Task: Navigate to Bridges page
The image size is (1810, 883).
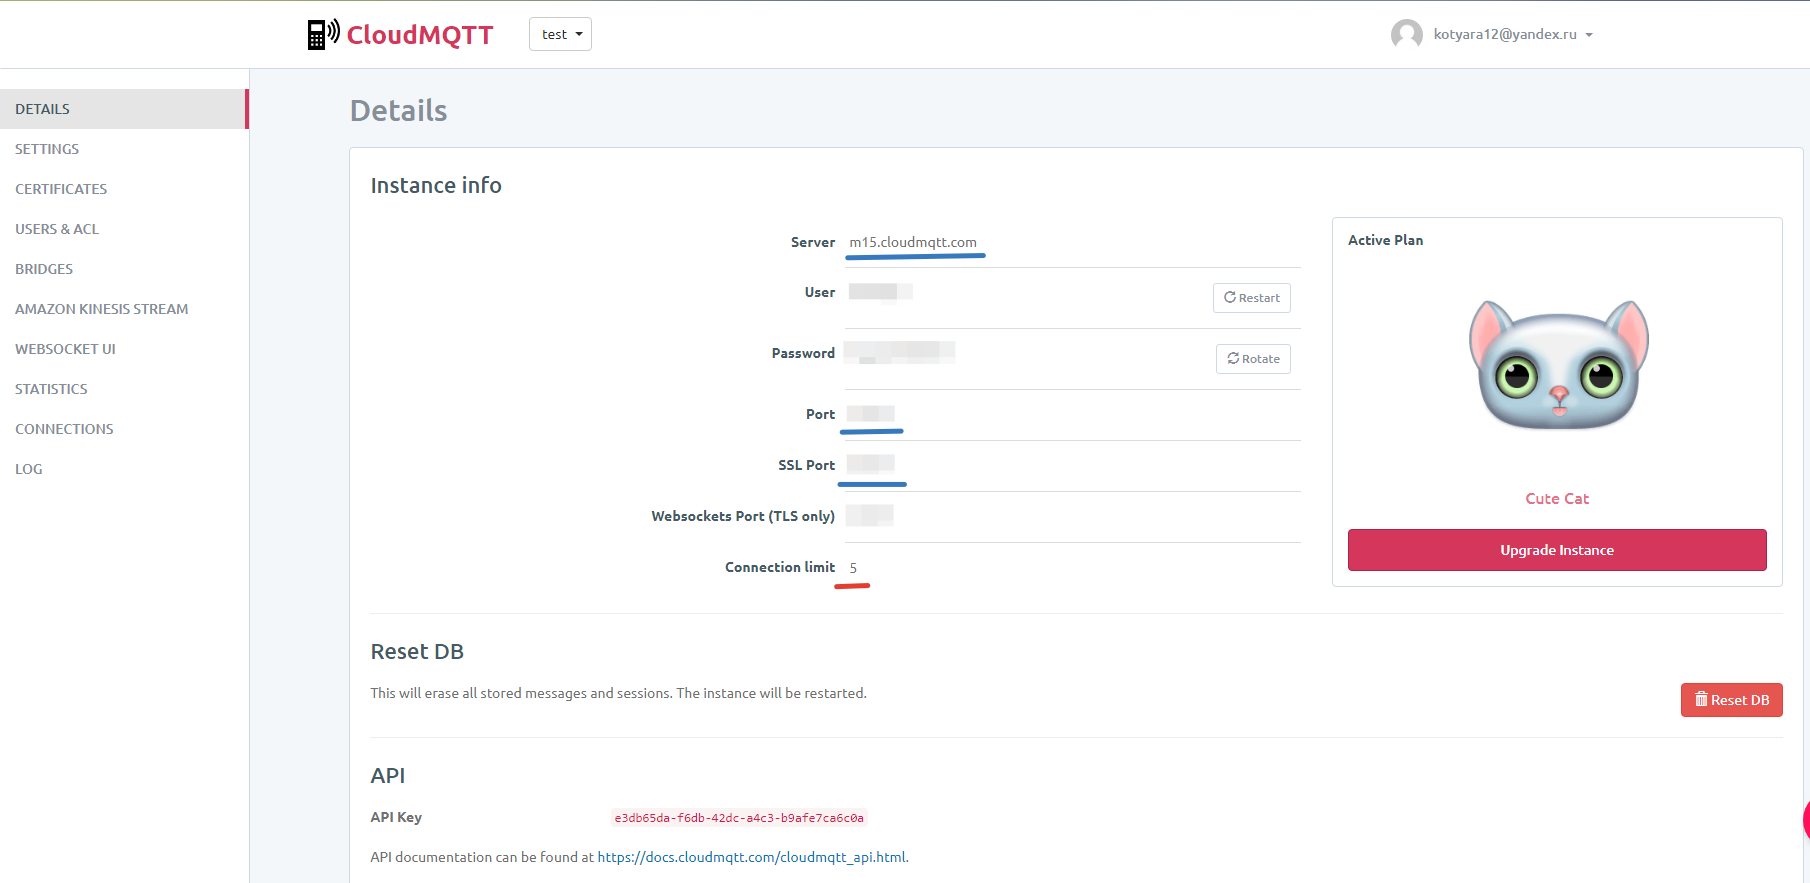Action: pos(44,269)
